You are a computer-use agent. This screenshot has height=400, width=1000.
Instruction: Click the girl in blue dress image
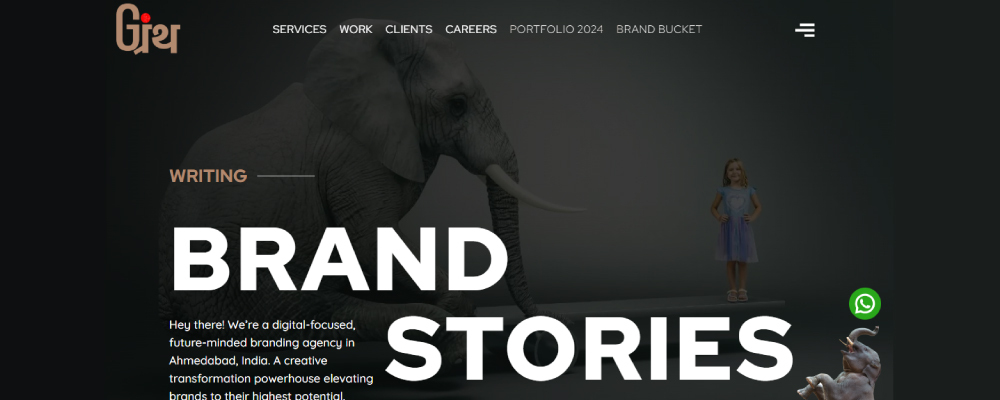736,230
